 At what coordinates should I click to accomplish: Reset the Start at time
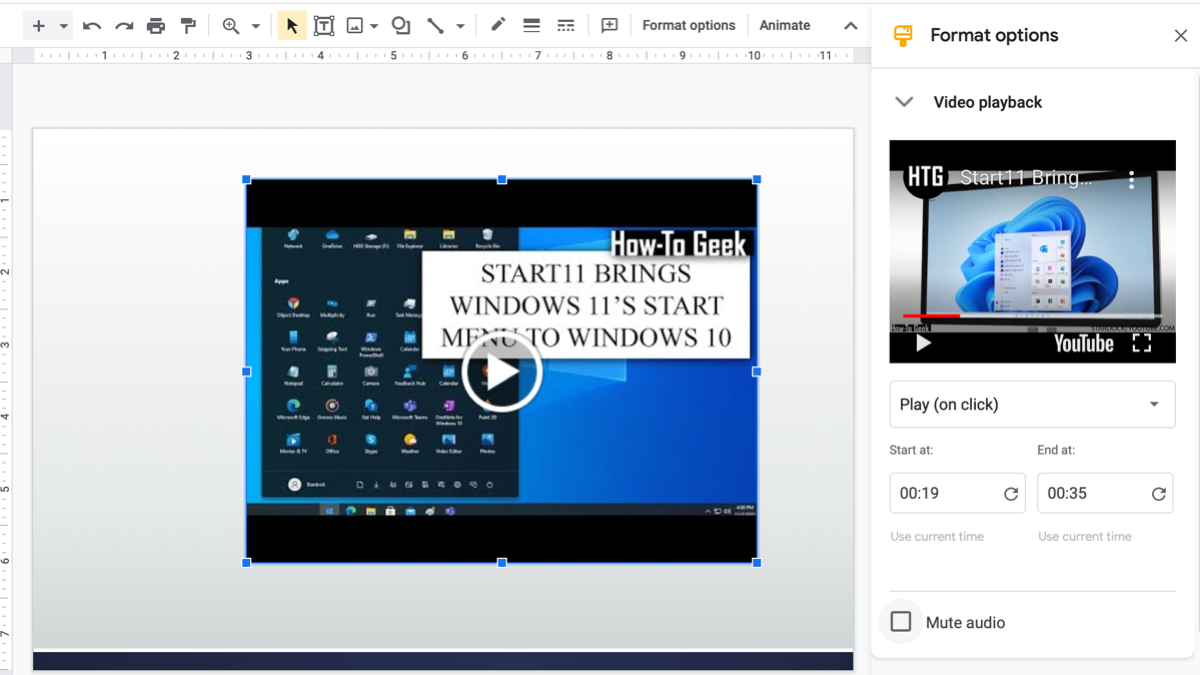[1011, 493]
